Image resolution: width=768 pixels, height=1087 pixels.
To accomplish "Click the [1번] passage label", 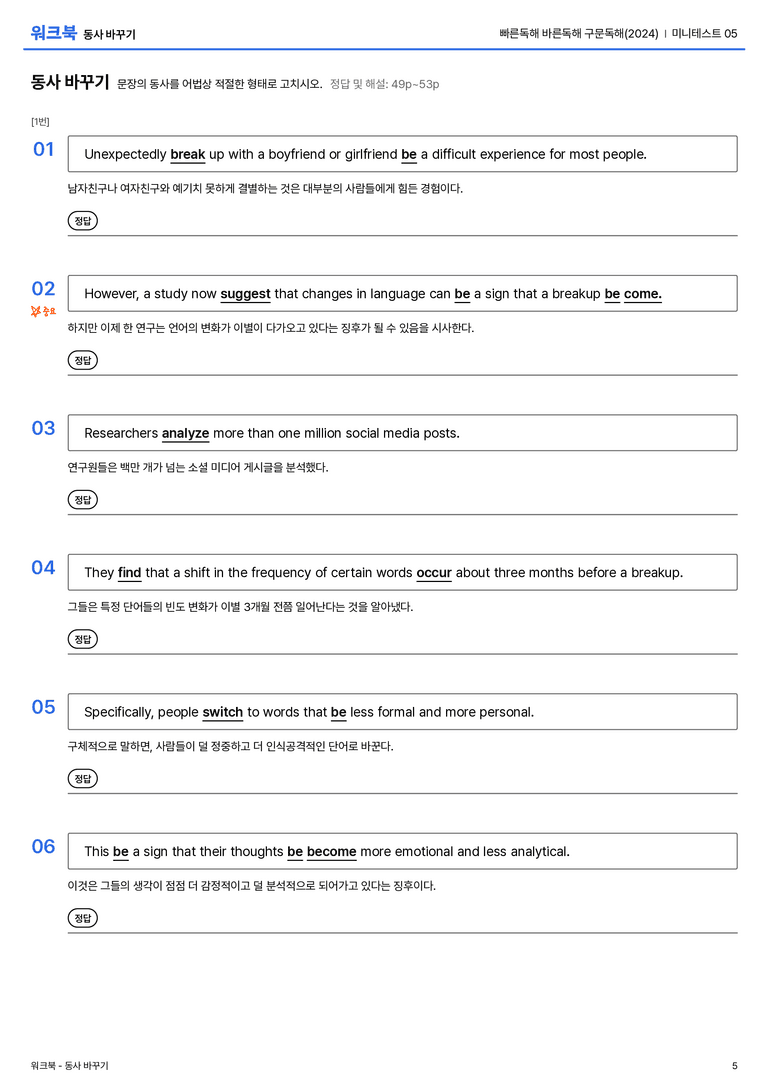I will coord(40,121).
